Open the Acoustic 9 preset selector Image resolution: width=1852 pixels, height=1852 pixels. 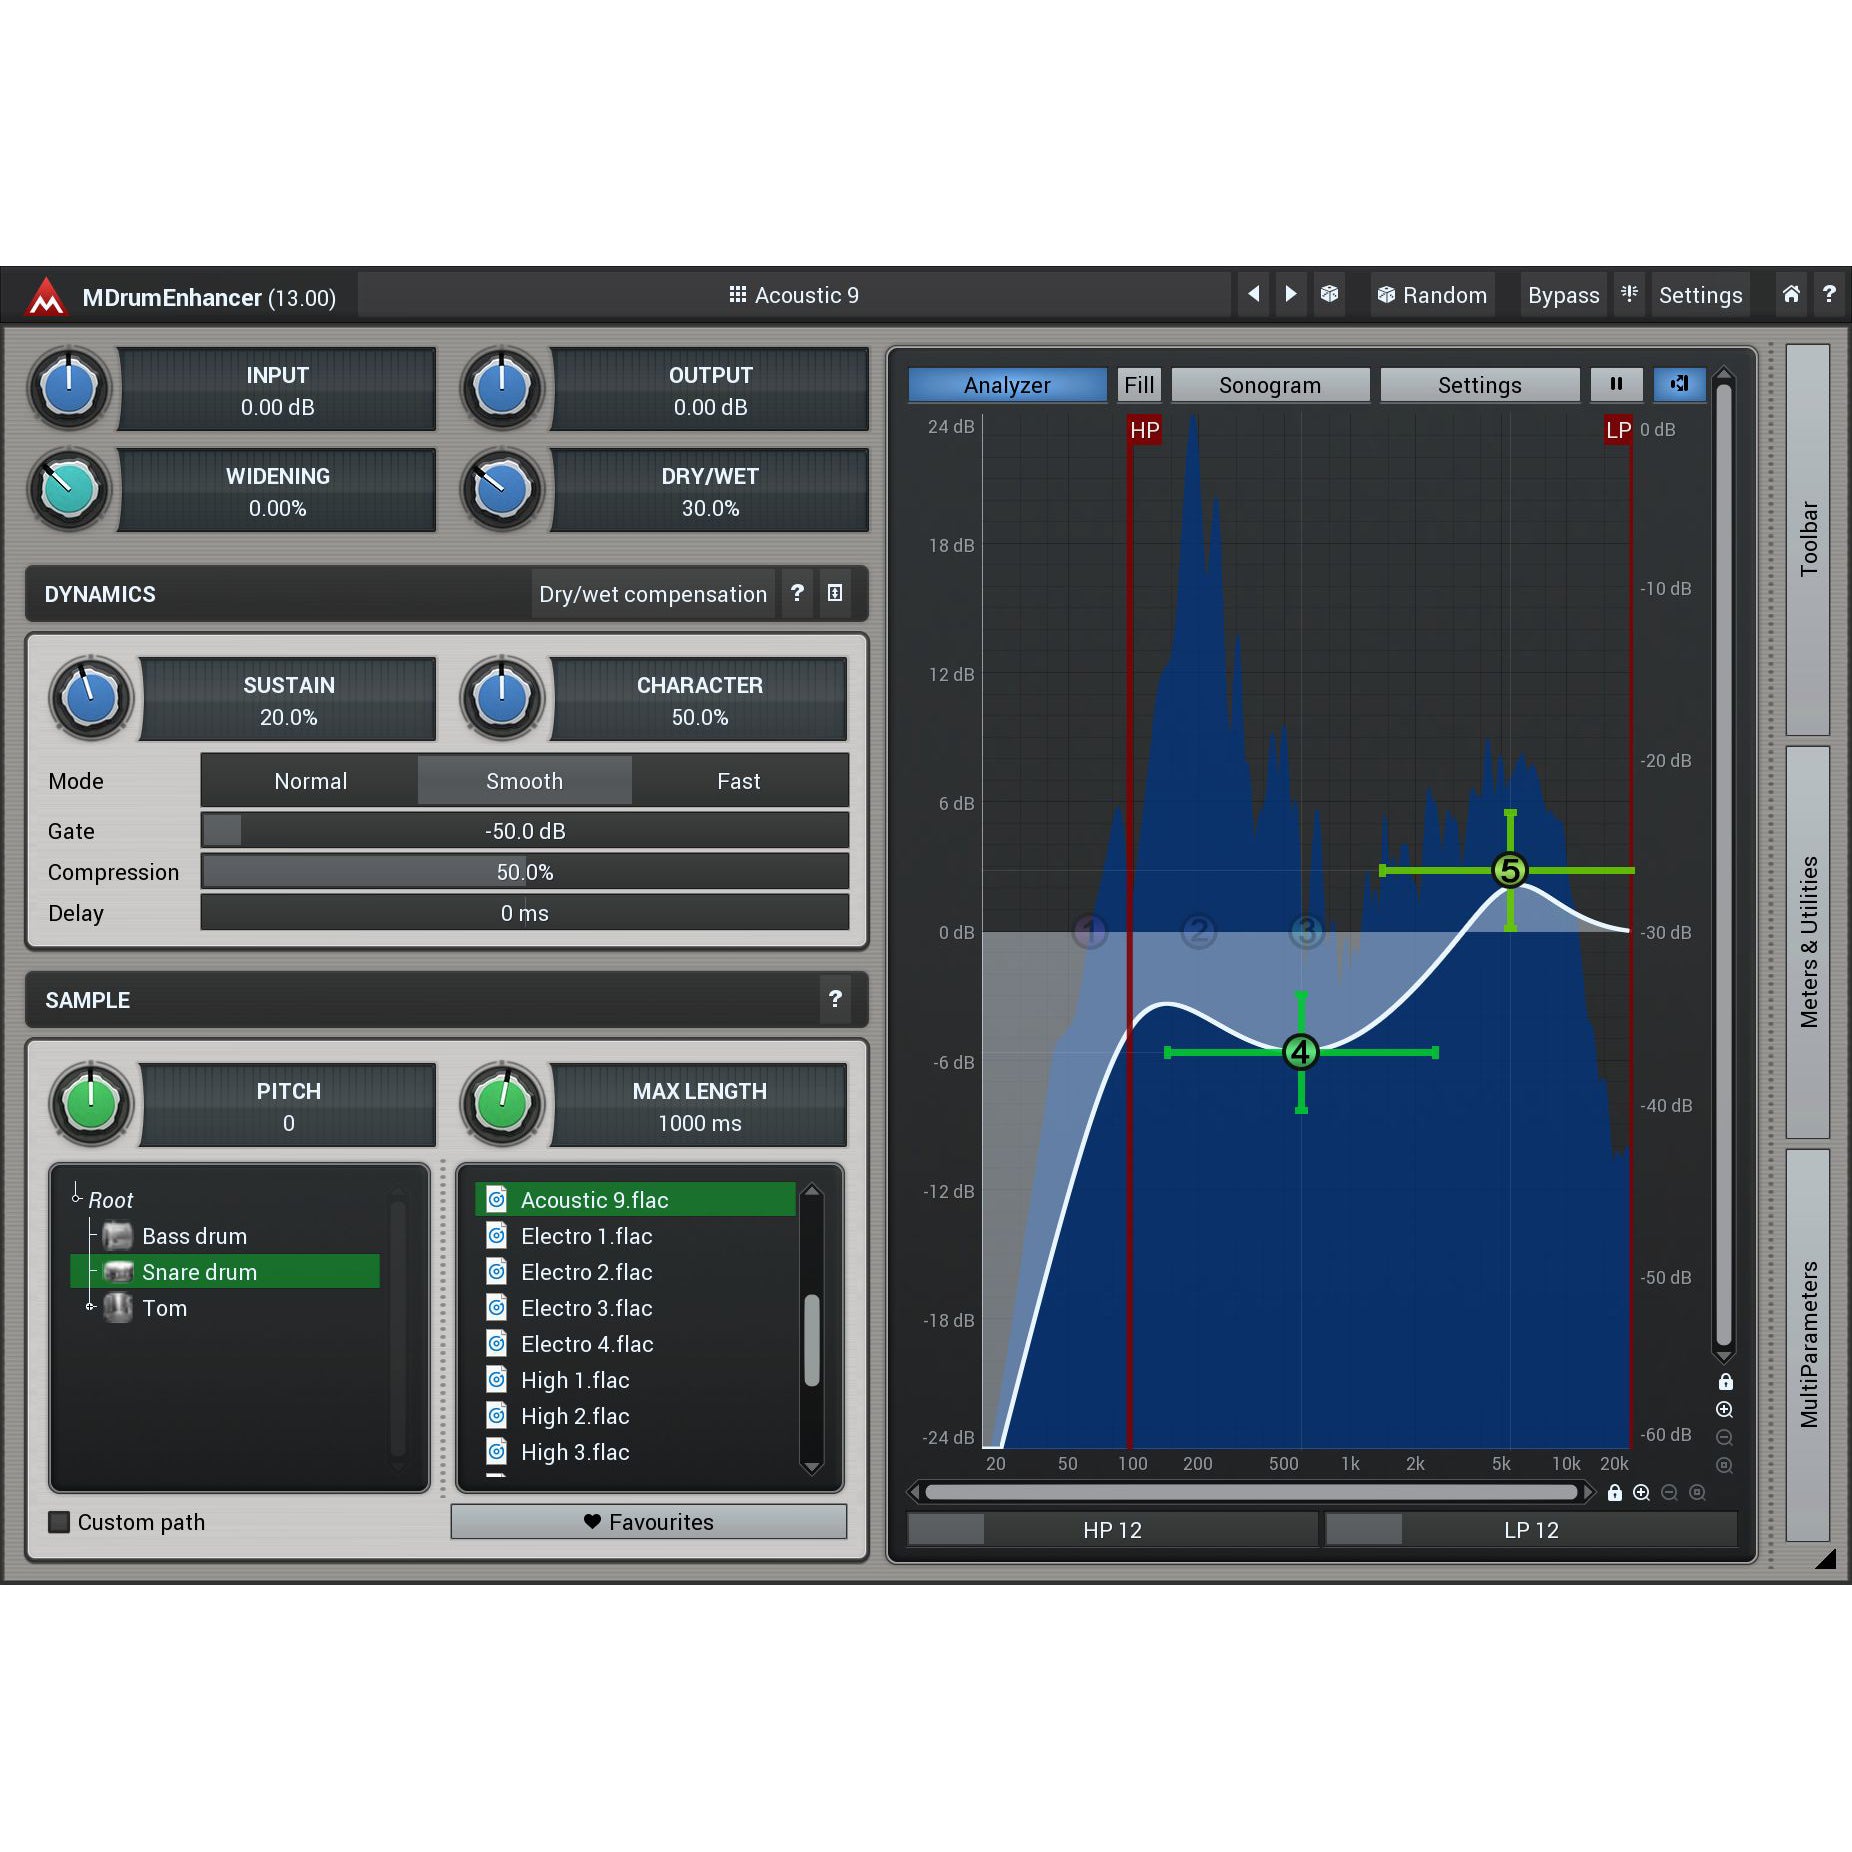794,295
